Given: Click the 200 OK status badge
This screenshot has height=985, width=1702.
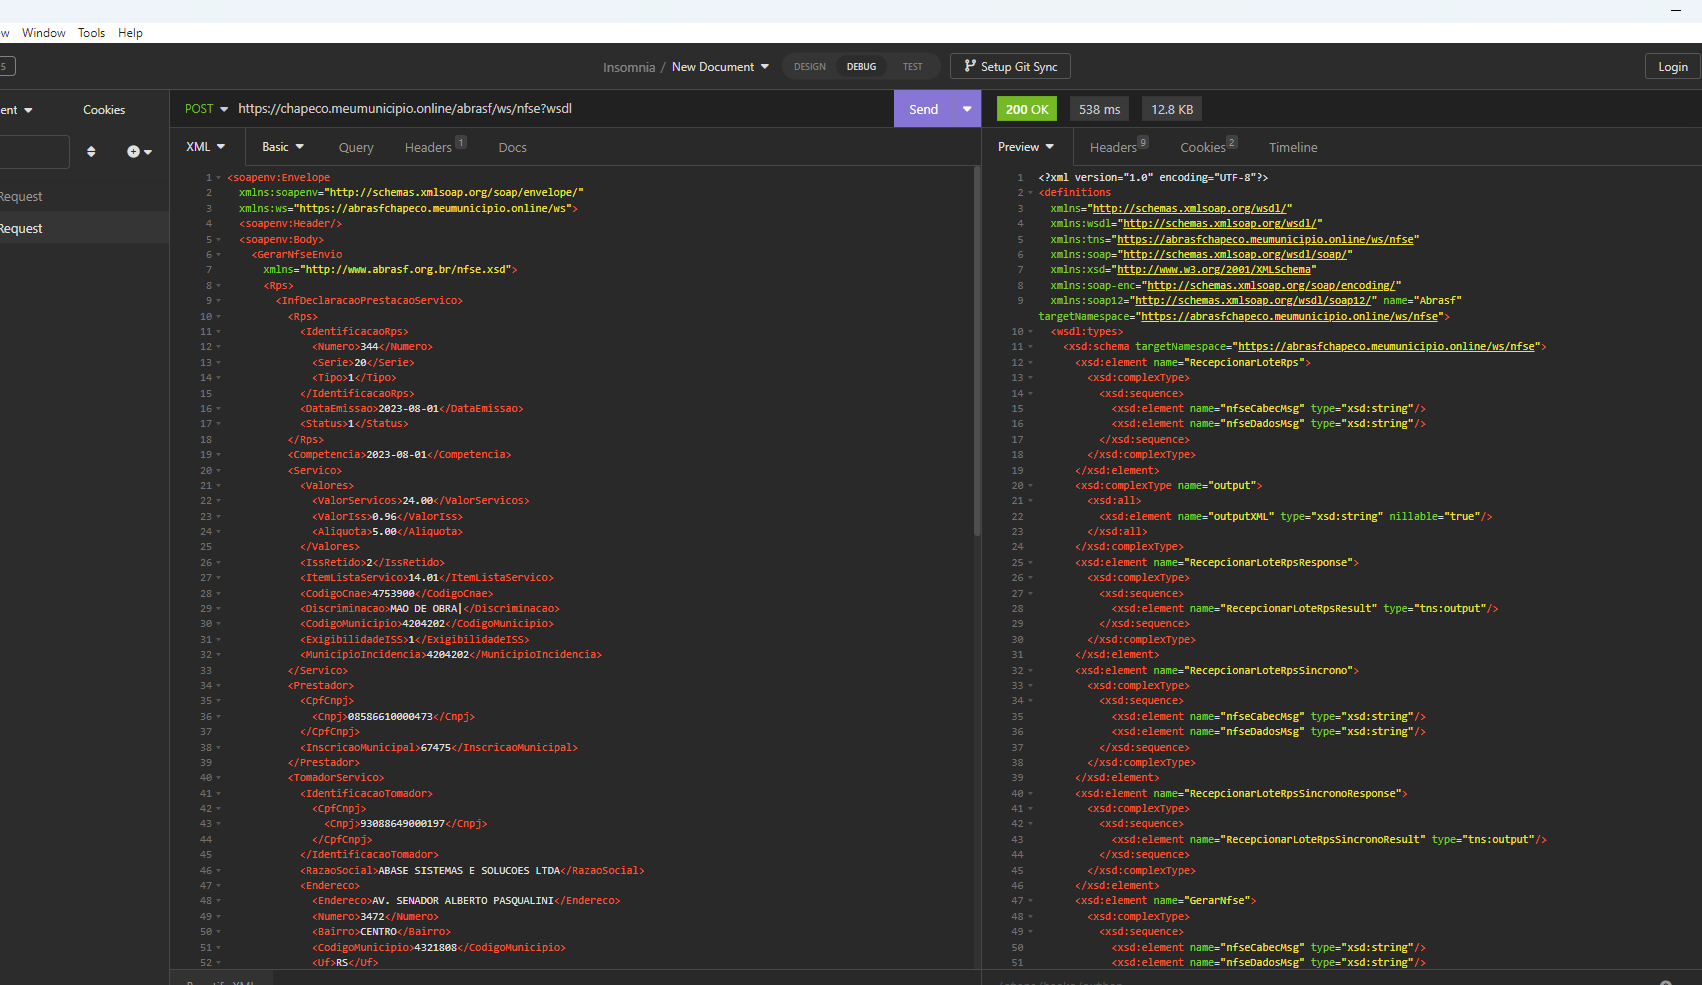Looking at the screenshot, I should point(1027,109).
